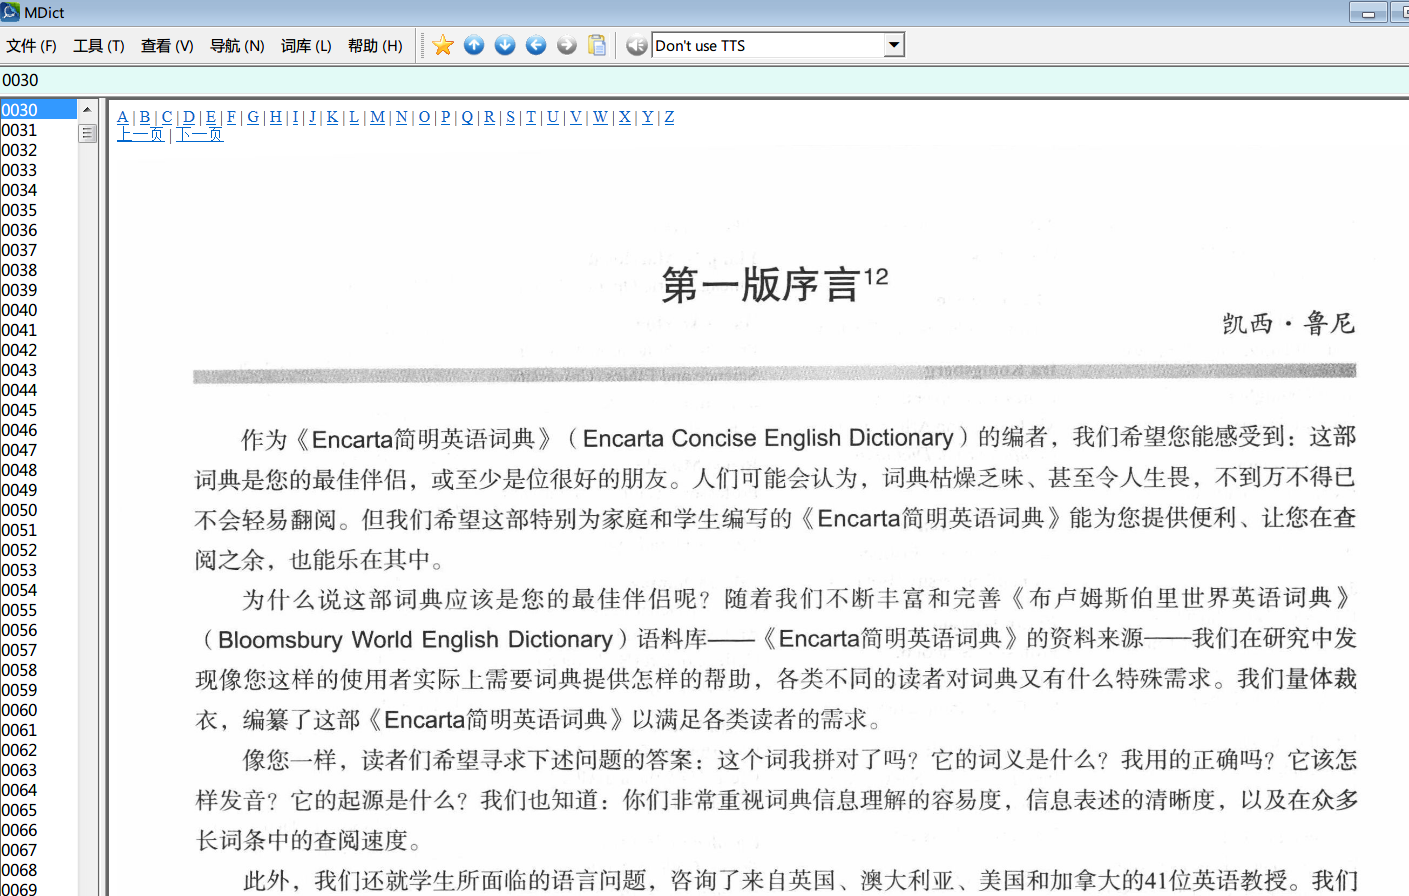1409x896 pixels.
Task: Jump to letter U index link
Action: [x=553, y=117]
